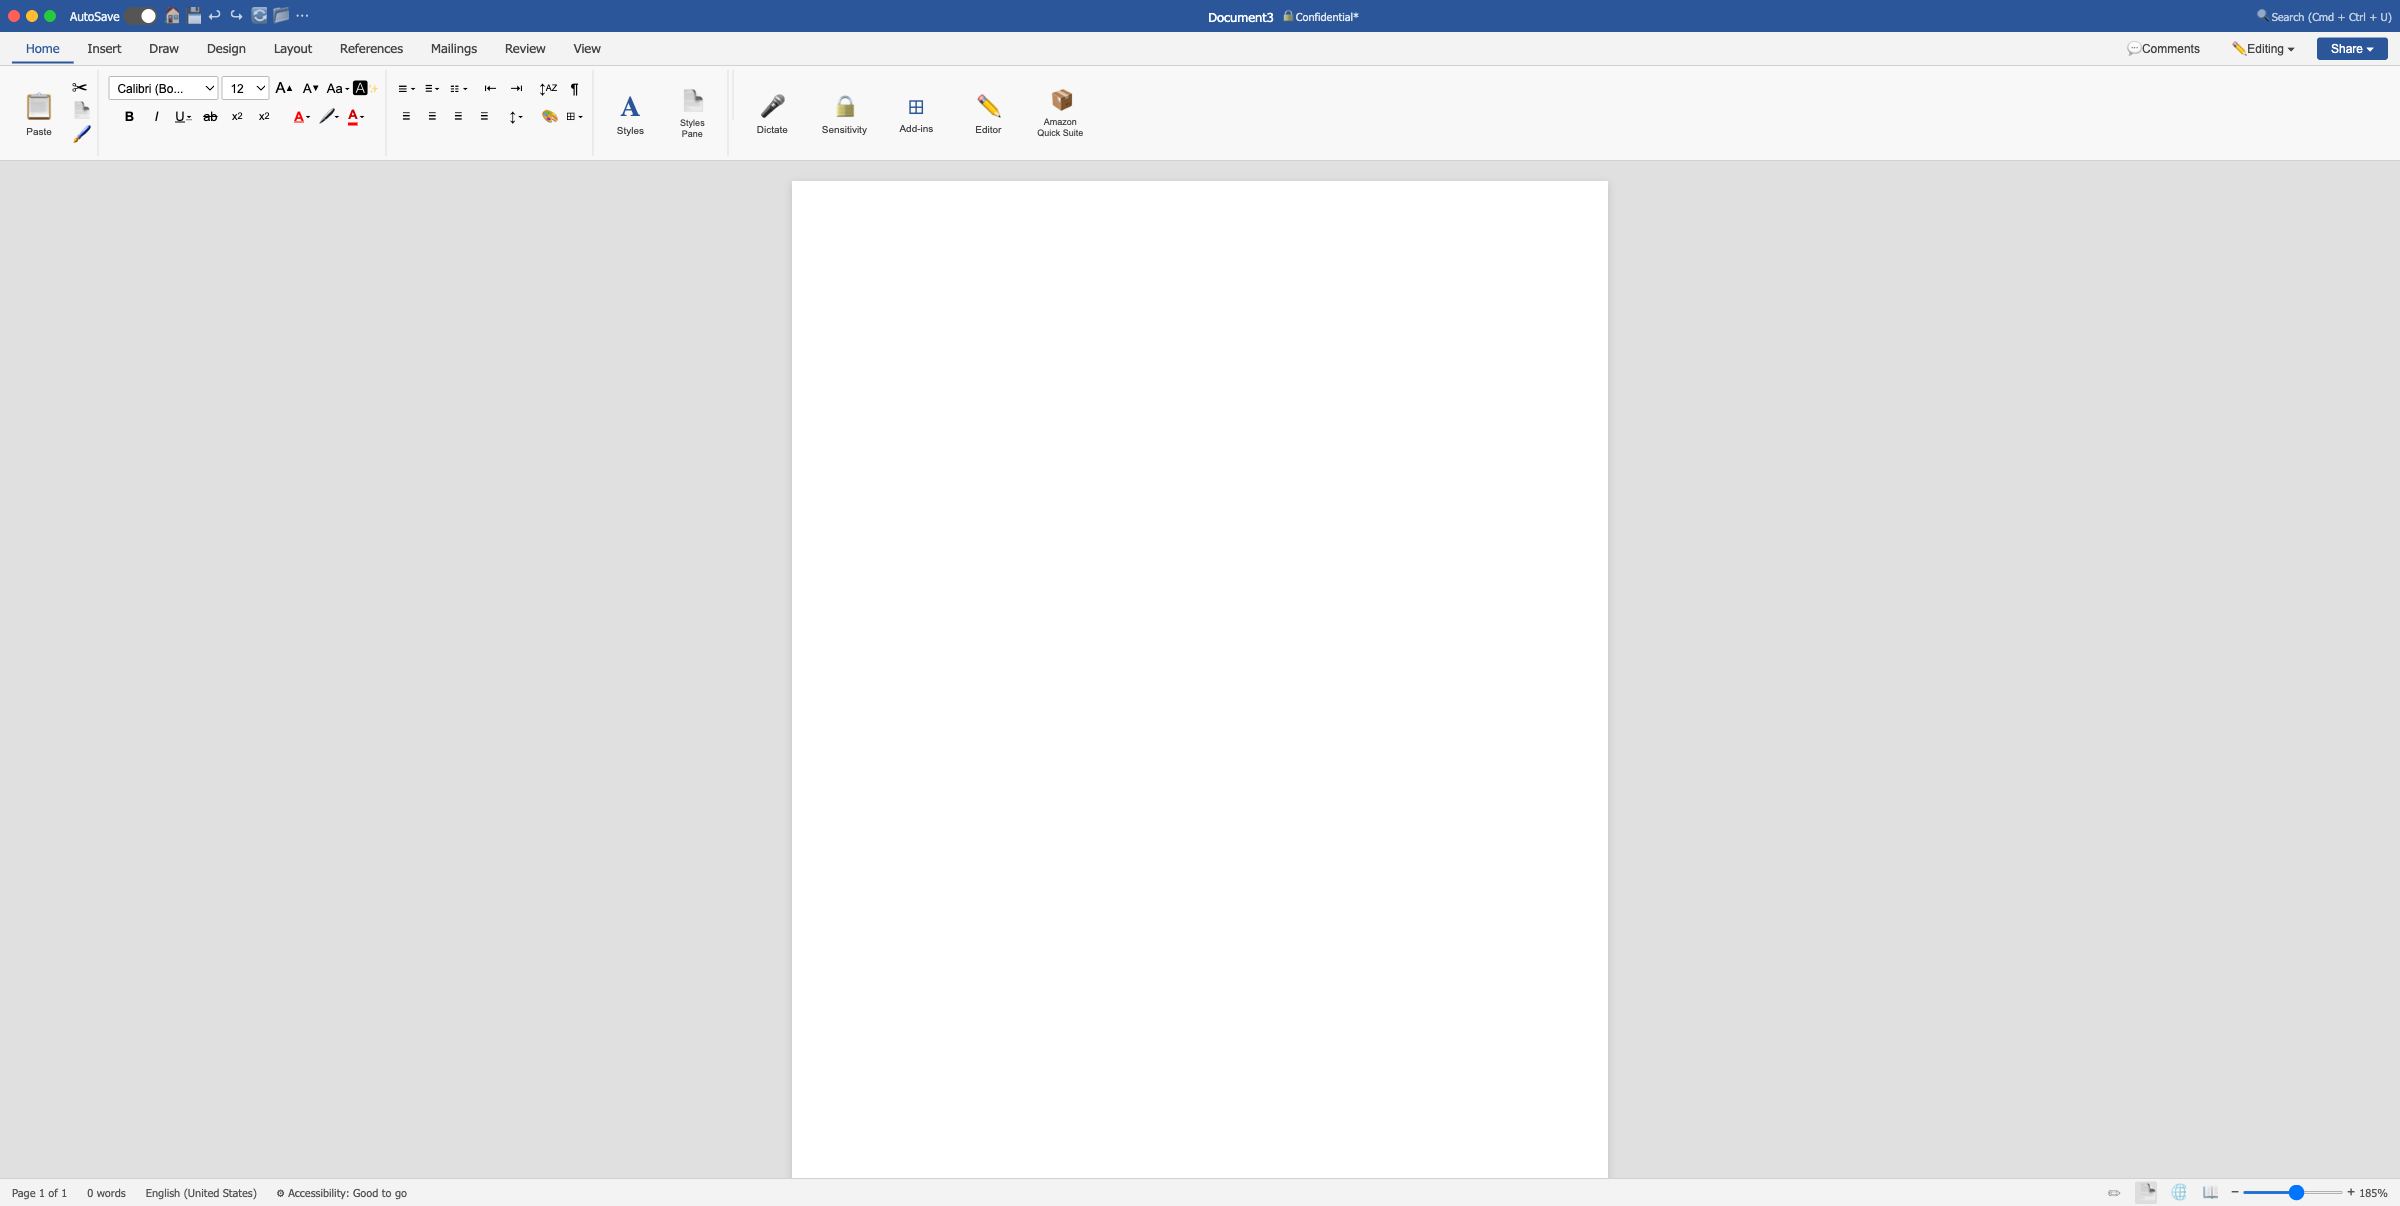Open the Sensitivity labeling tool
2400x1206 pixels.
[x=843, y=112]
